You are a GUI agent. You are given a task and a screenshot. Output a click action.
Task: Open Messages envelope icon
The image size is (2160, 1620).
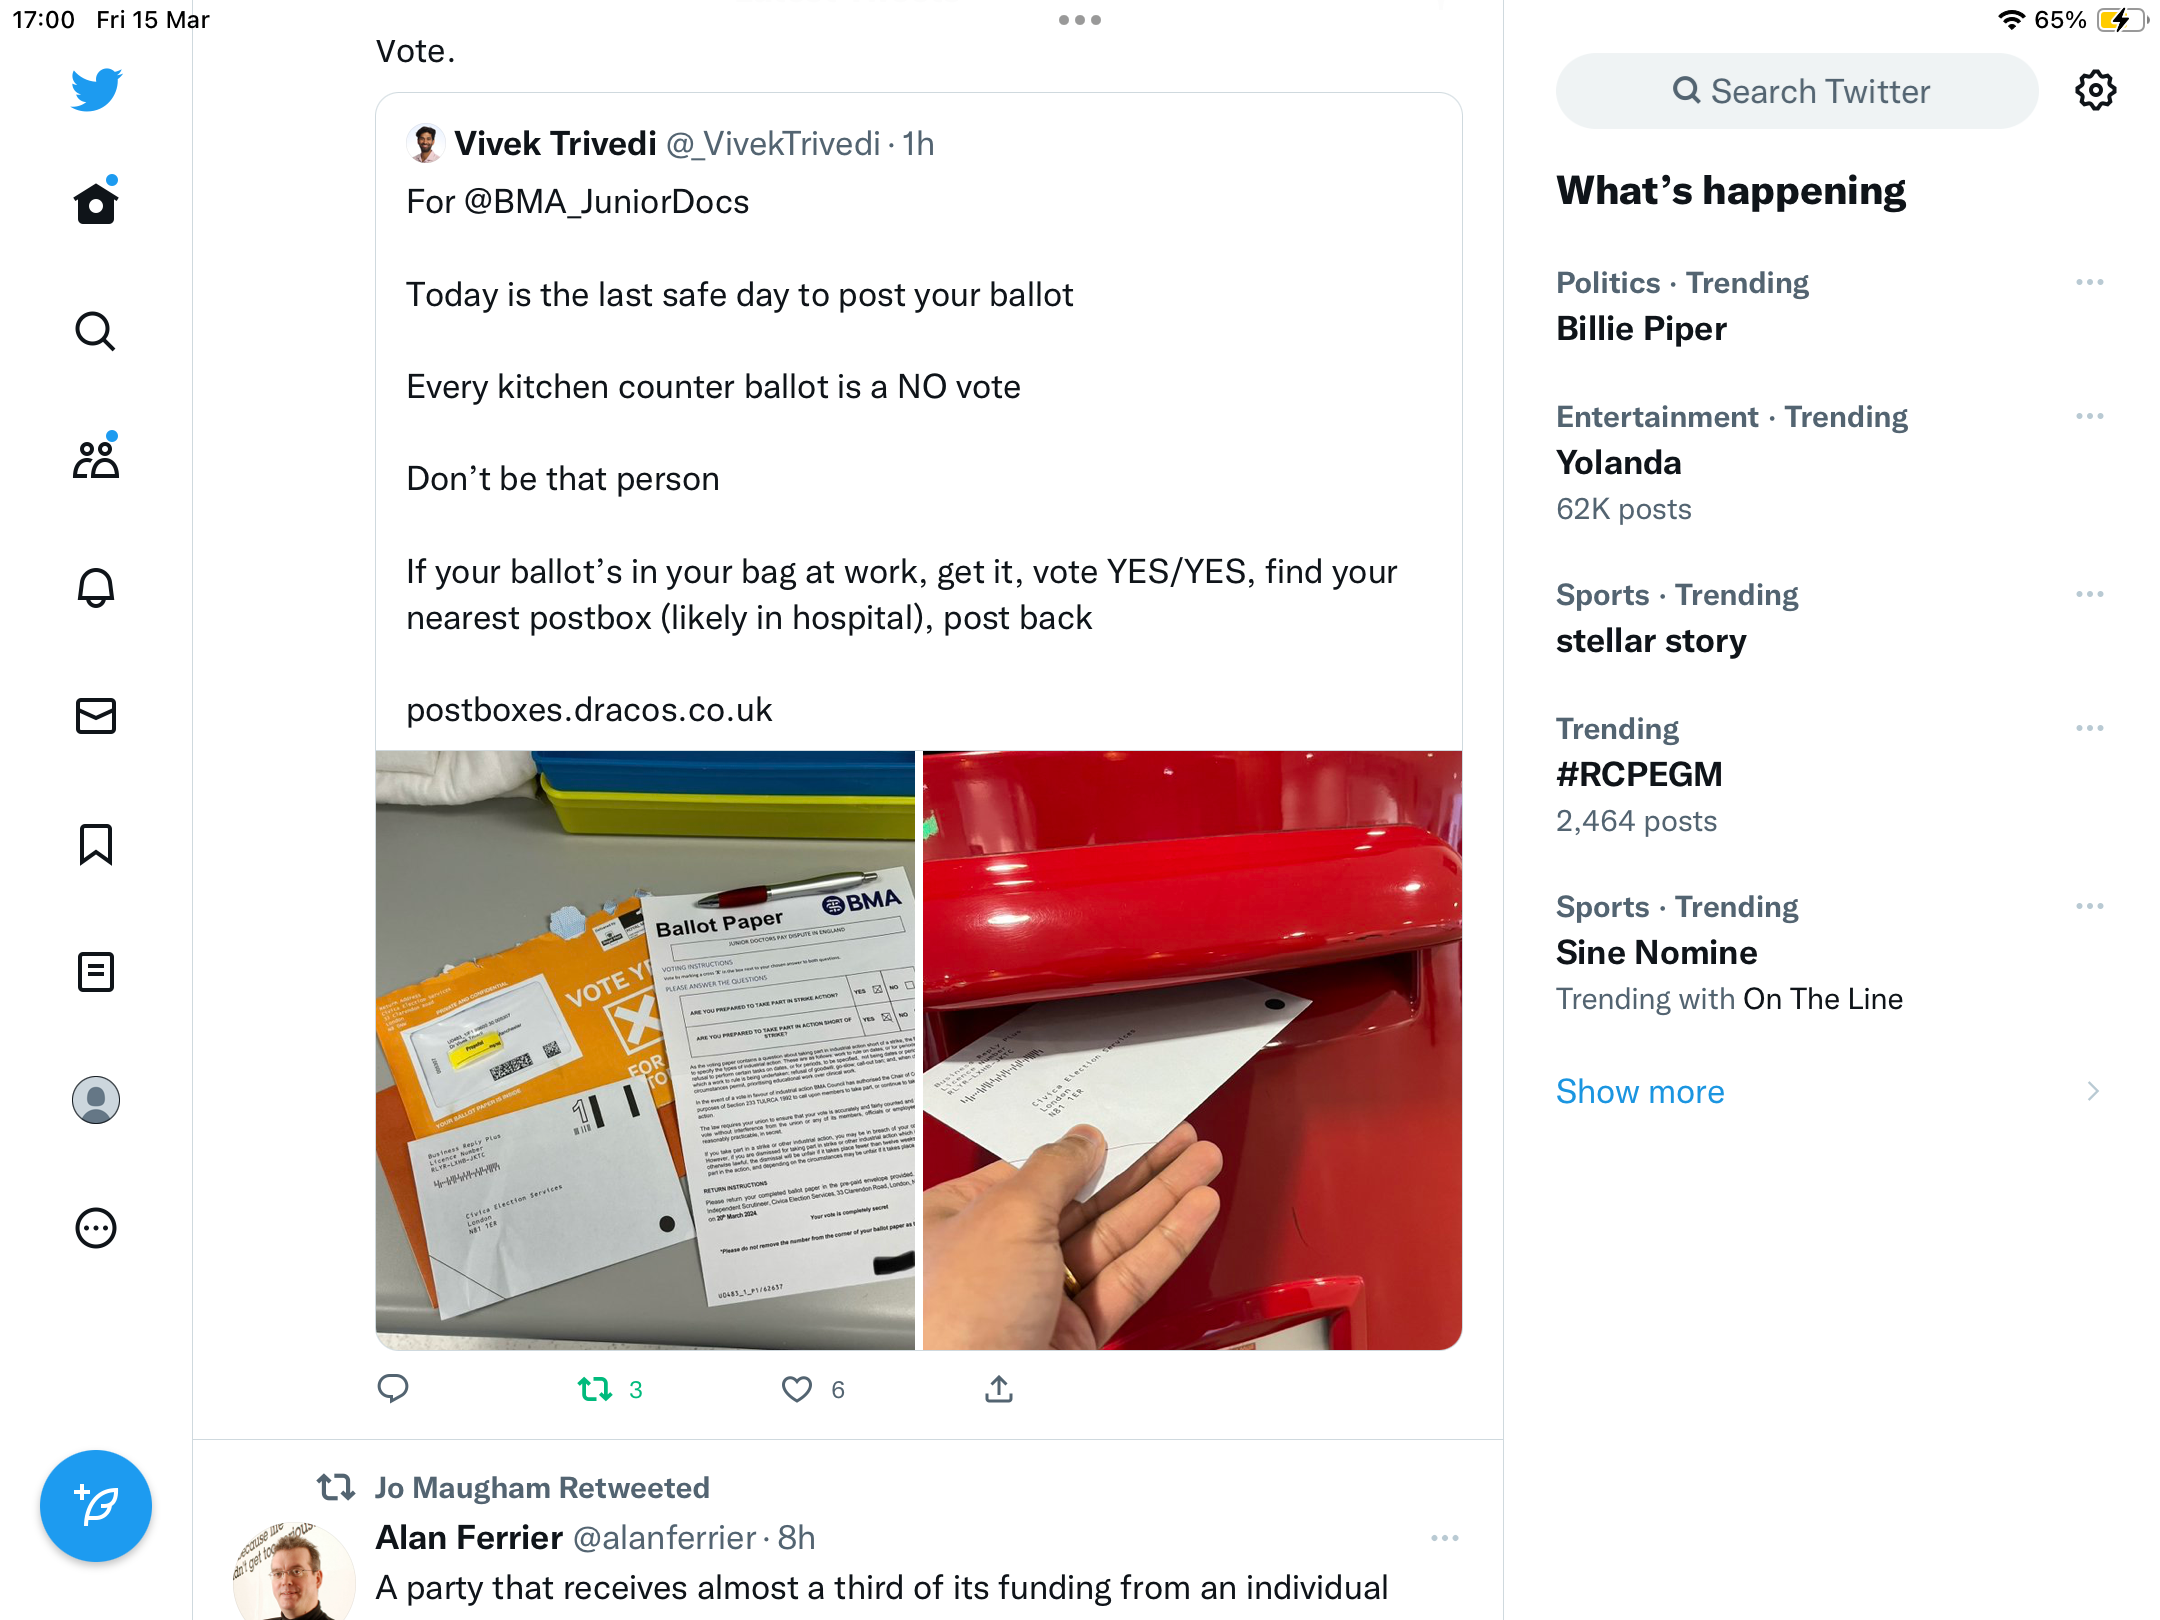tap(96, 716)
